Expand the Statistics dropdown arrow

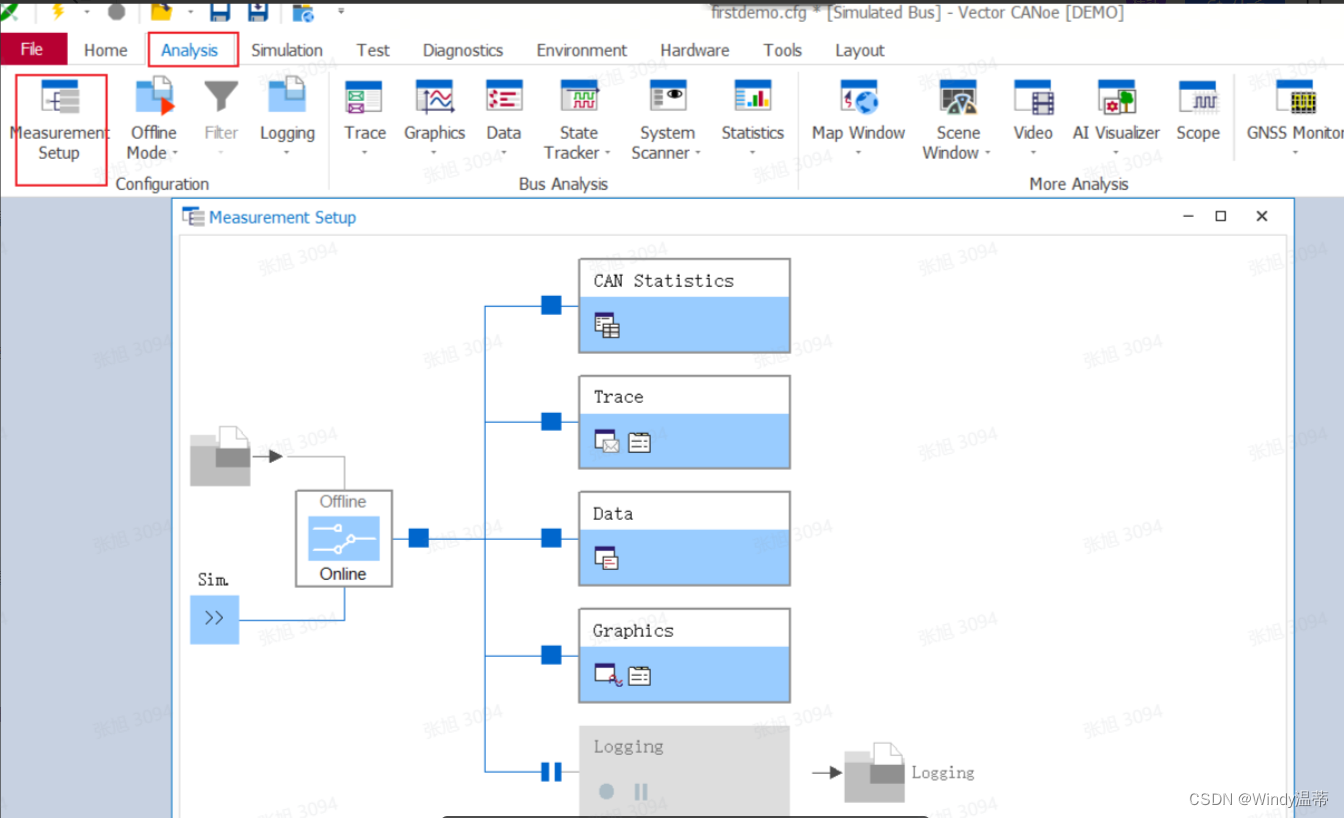(x=753, y=153)
